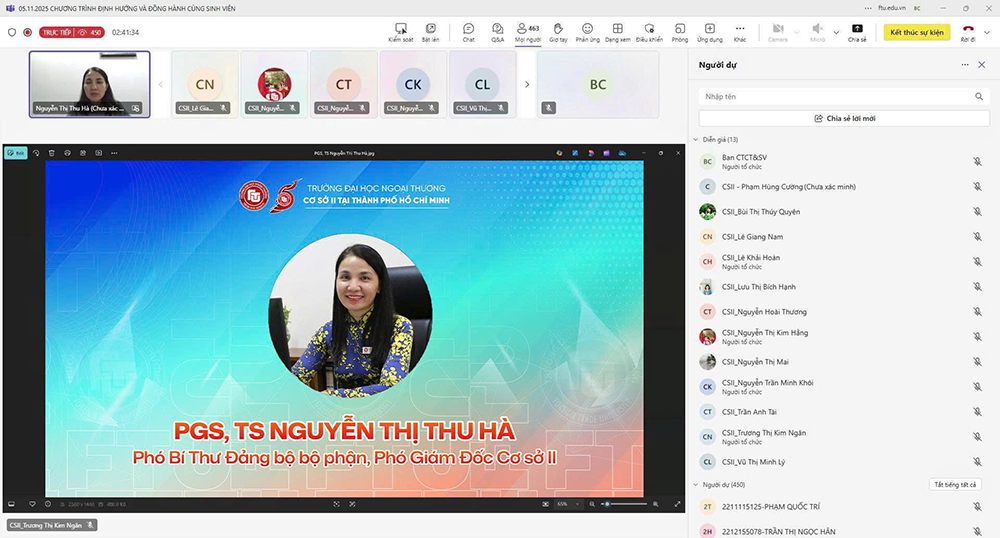Open the Chat panel
Screen dimensions: 1000x538
[468, 29]
